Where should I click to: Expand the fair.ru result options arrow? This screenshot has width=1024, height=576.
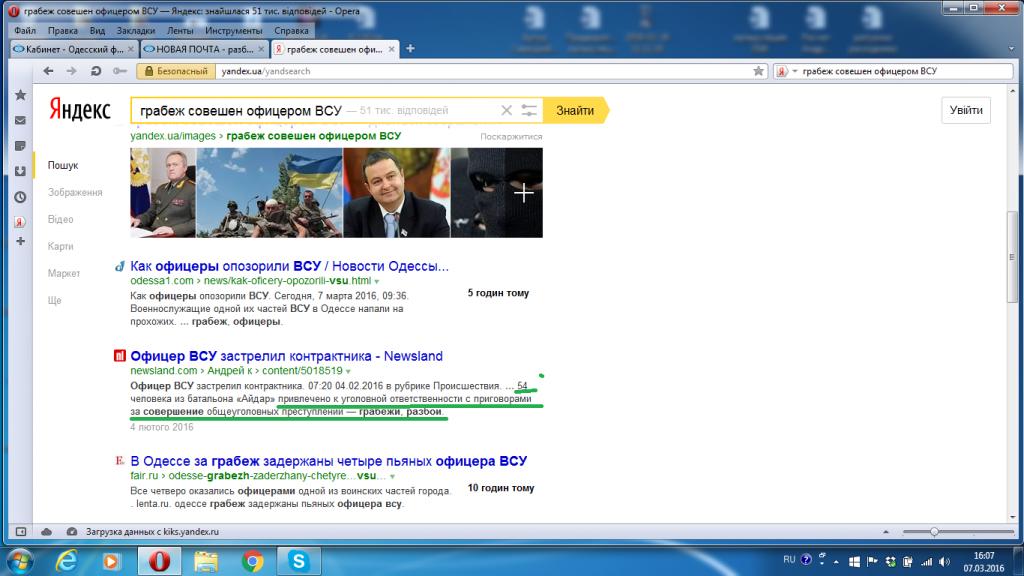[392, 477]
